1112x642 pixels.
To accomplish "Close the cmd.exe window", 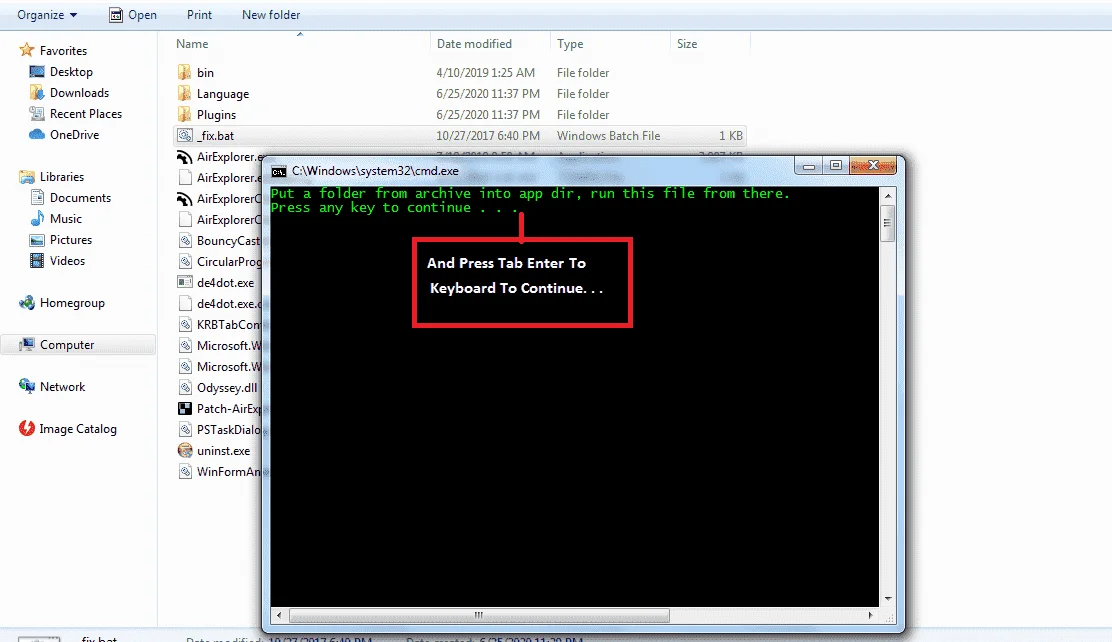I will 873,166.
